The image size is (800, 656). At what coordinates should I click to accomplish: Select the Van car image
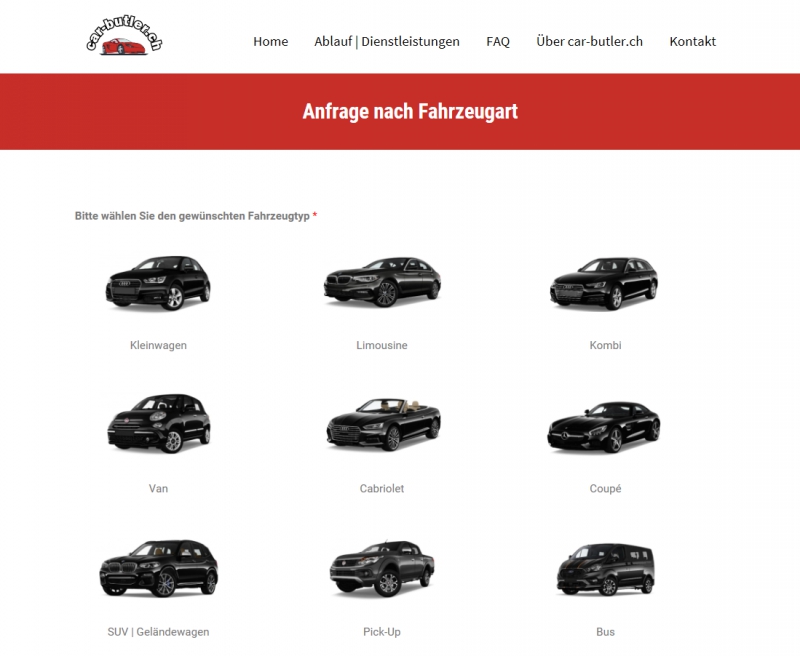coord(159,423)
